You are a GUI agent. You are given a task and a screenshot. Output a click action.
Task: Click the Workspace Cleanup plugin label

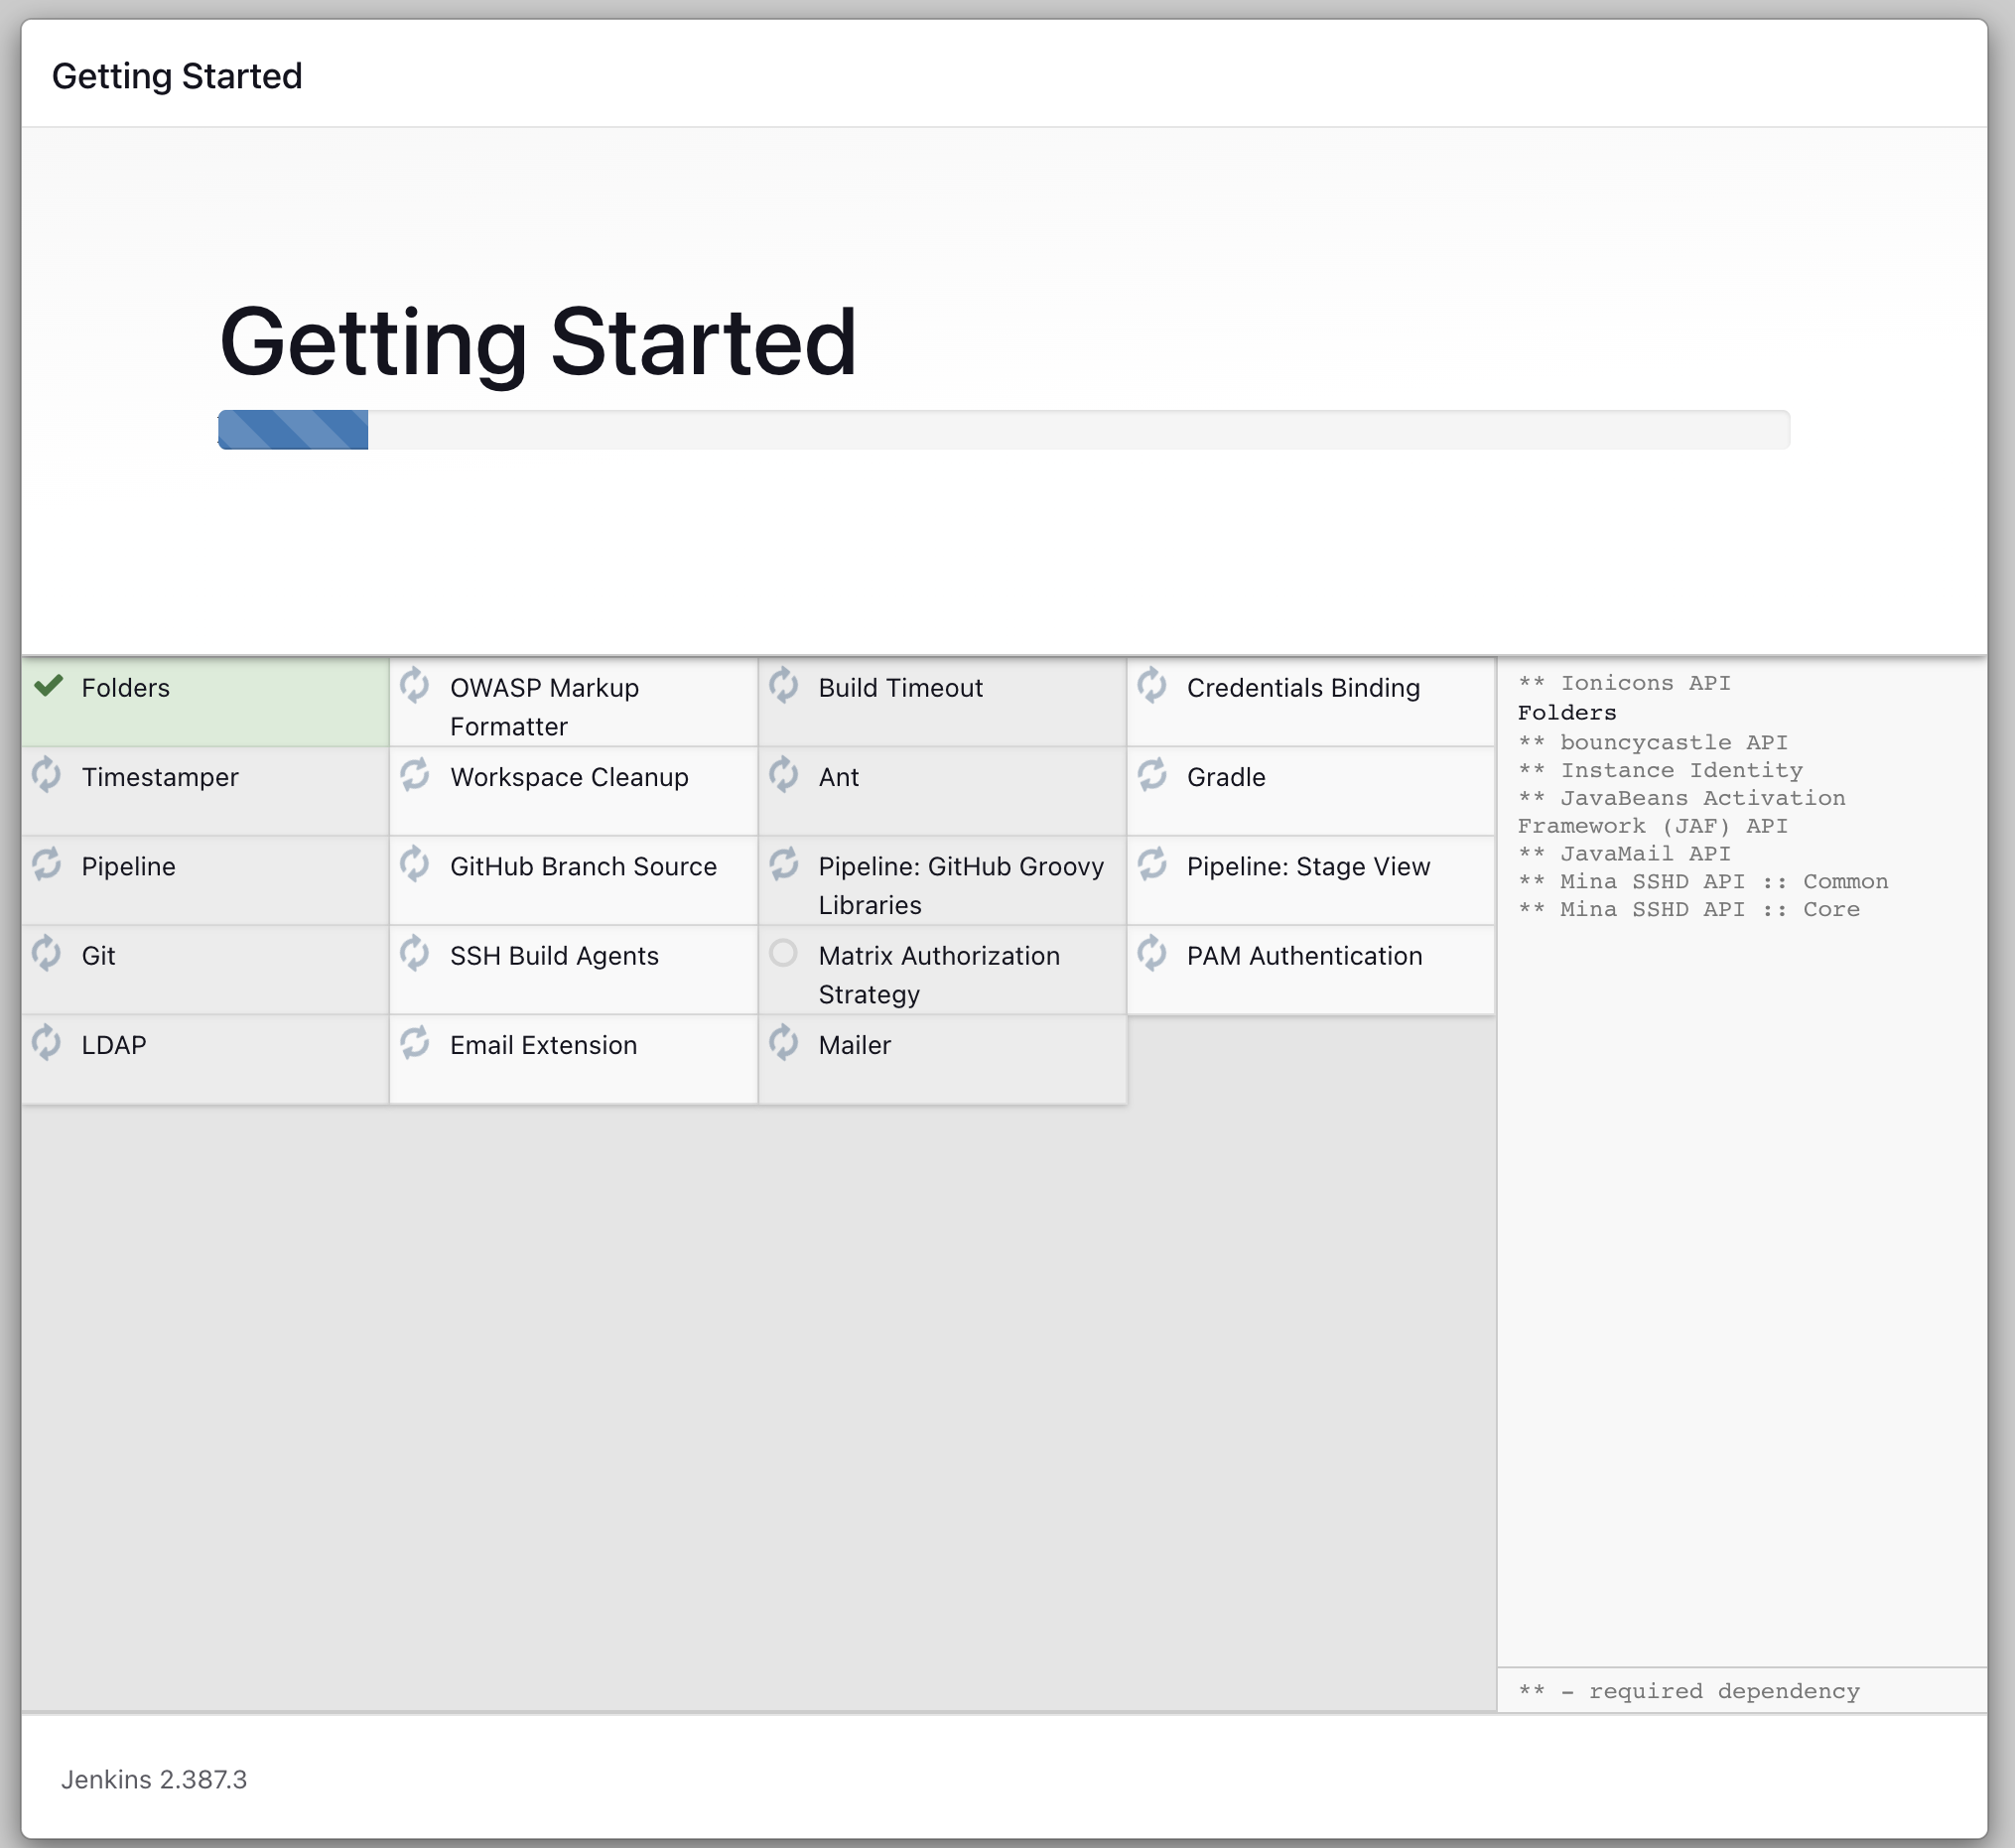569,777
